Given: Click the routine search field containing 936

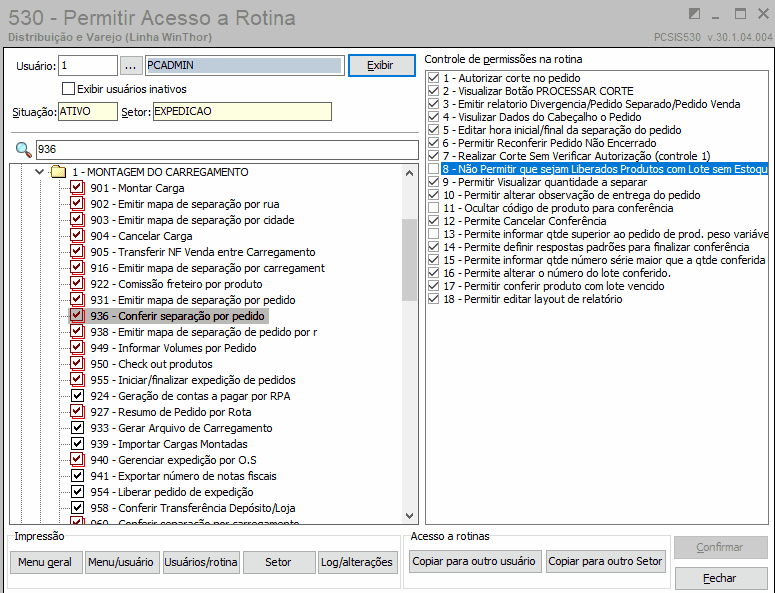Looking at the screenshot, I should tap(227, 149).
